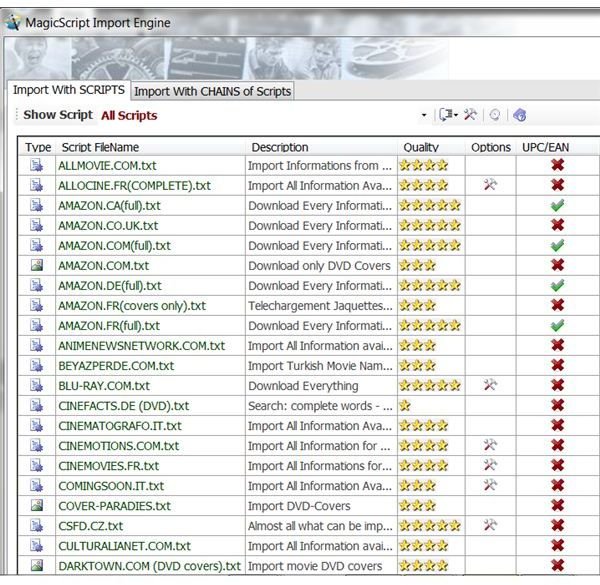Select the AMAZON.CA(full).txt script
Screen dimensions: 600x585
[109, 206]
